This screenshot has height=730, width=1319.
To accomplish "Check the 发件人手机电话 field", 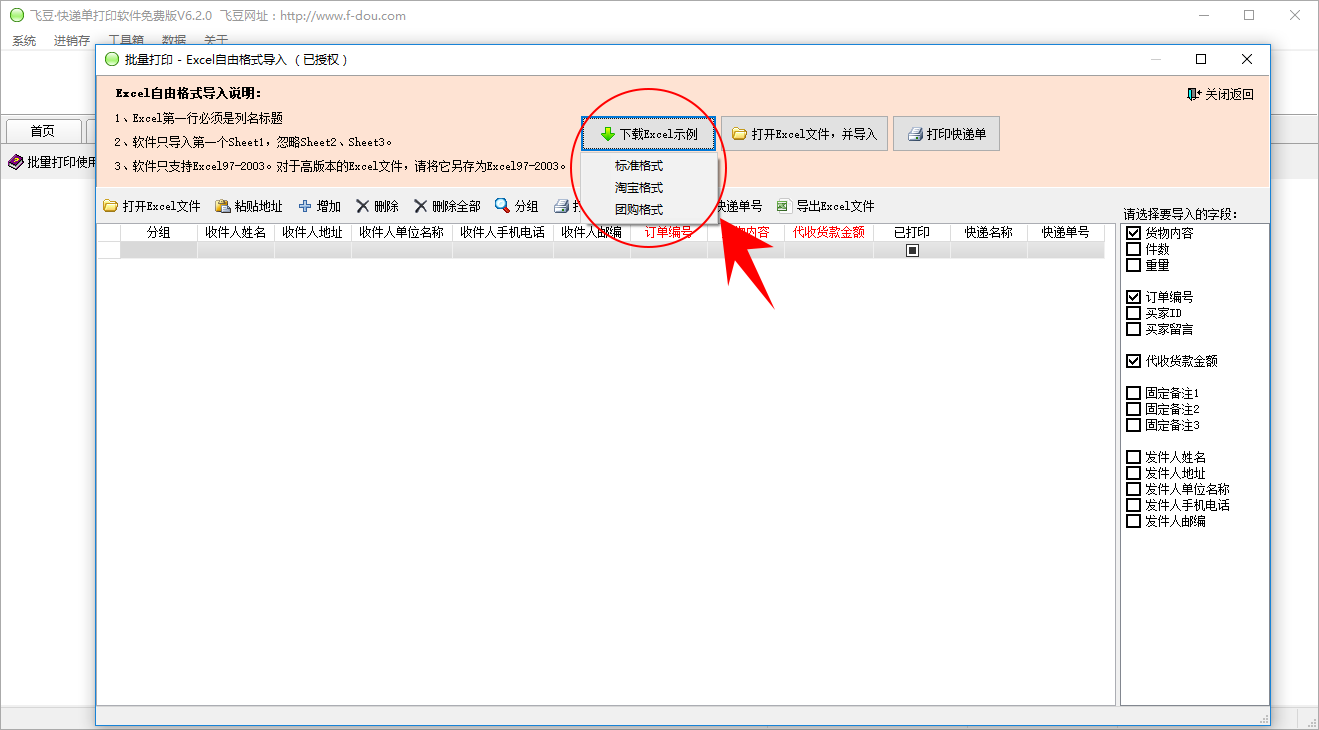I will click(x=1133, y=505).
